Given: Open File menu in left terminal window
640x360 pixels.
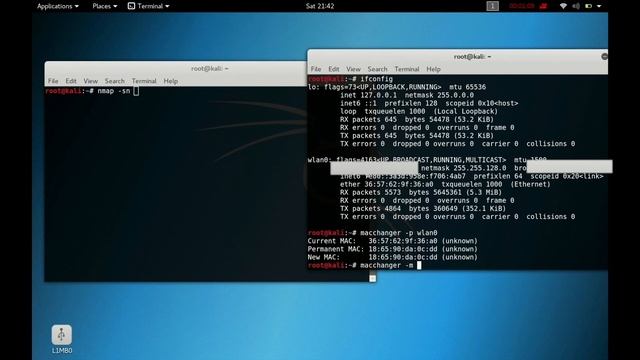Looking at the screenshot, I should pyautogui.click(x=53, y=81).
